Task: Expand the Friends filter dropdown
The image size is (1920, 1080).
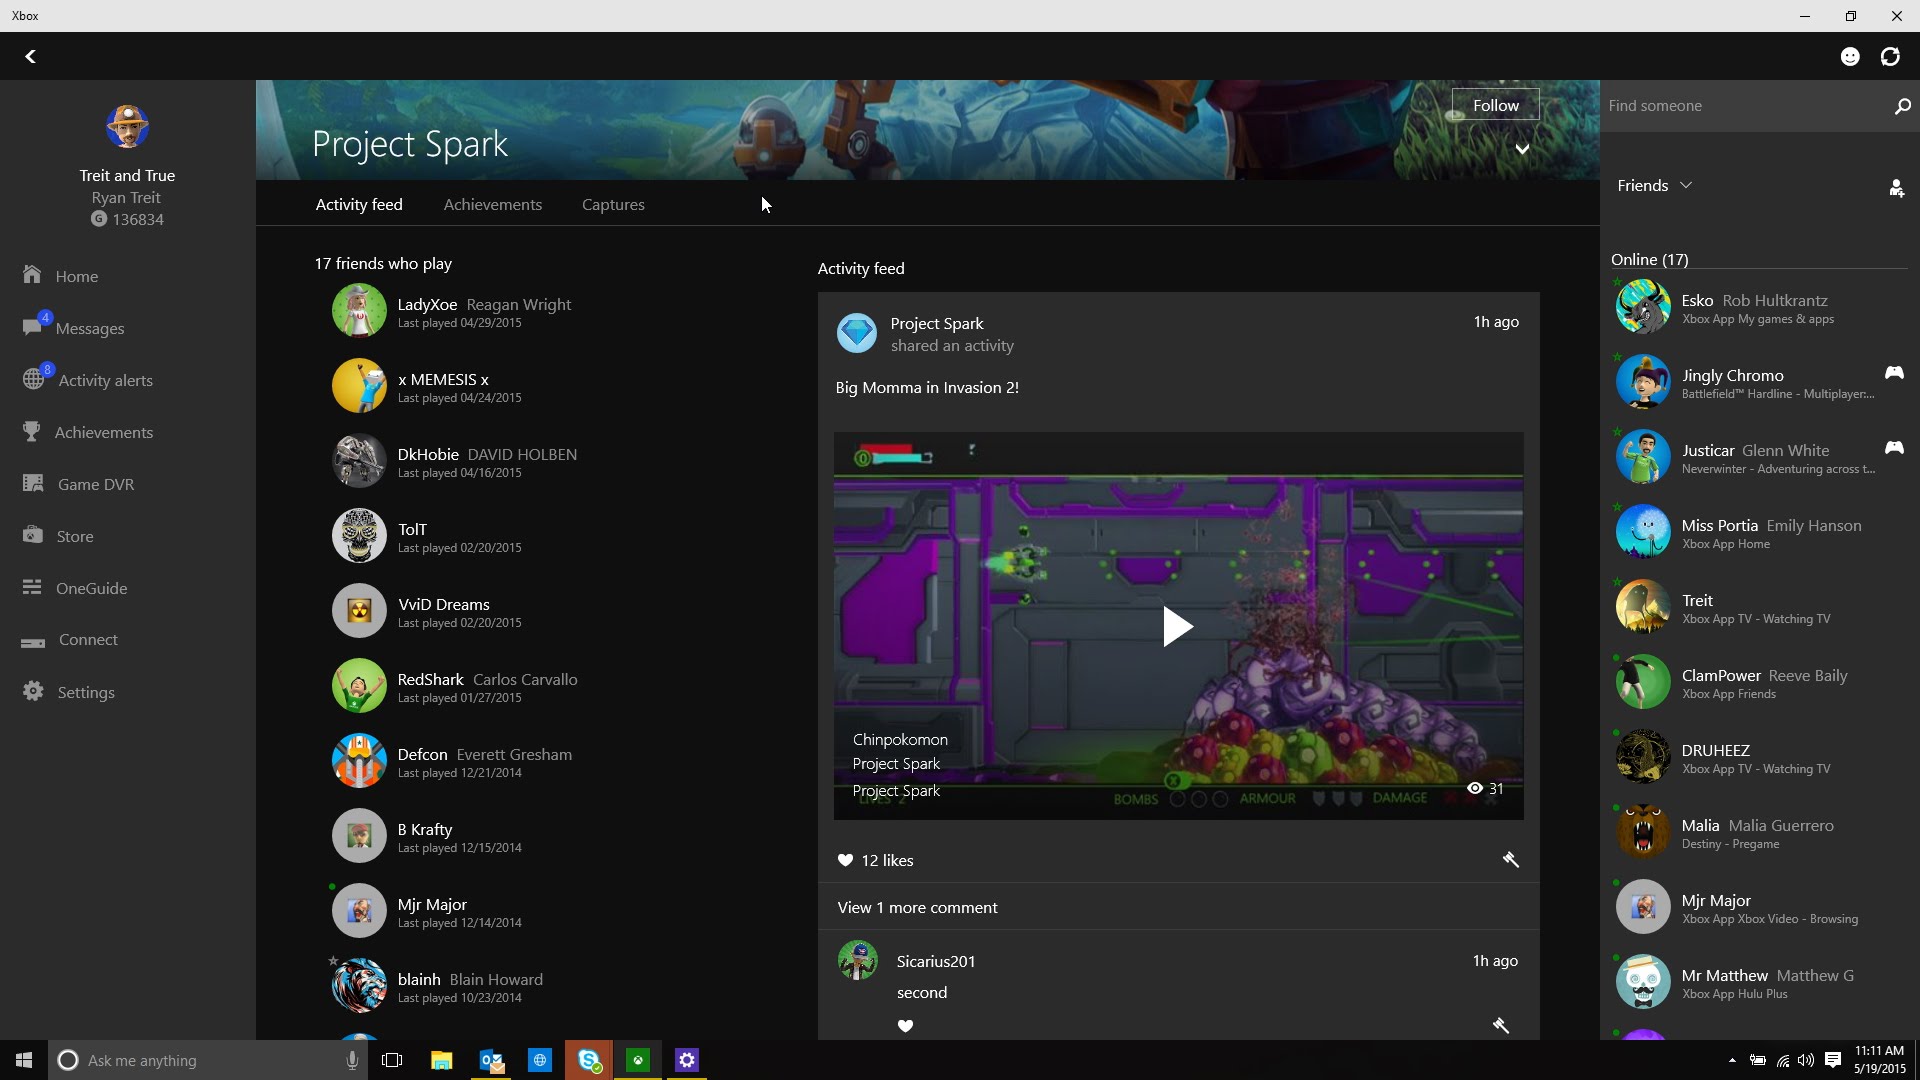Action: [1655, 186]
